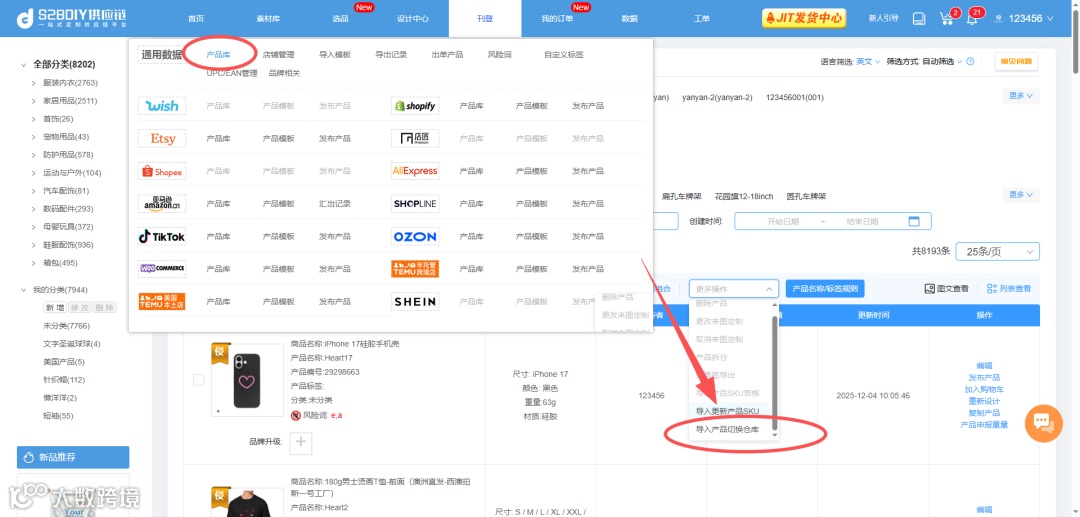
Task: Open the 店匠 Shoplazza logo
Action: coord(415,138)
